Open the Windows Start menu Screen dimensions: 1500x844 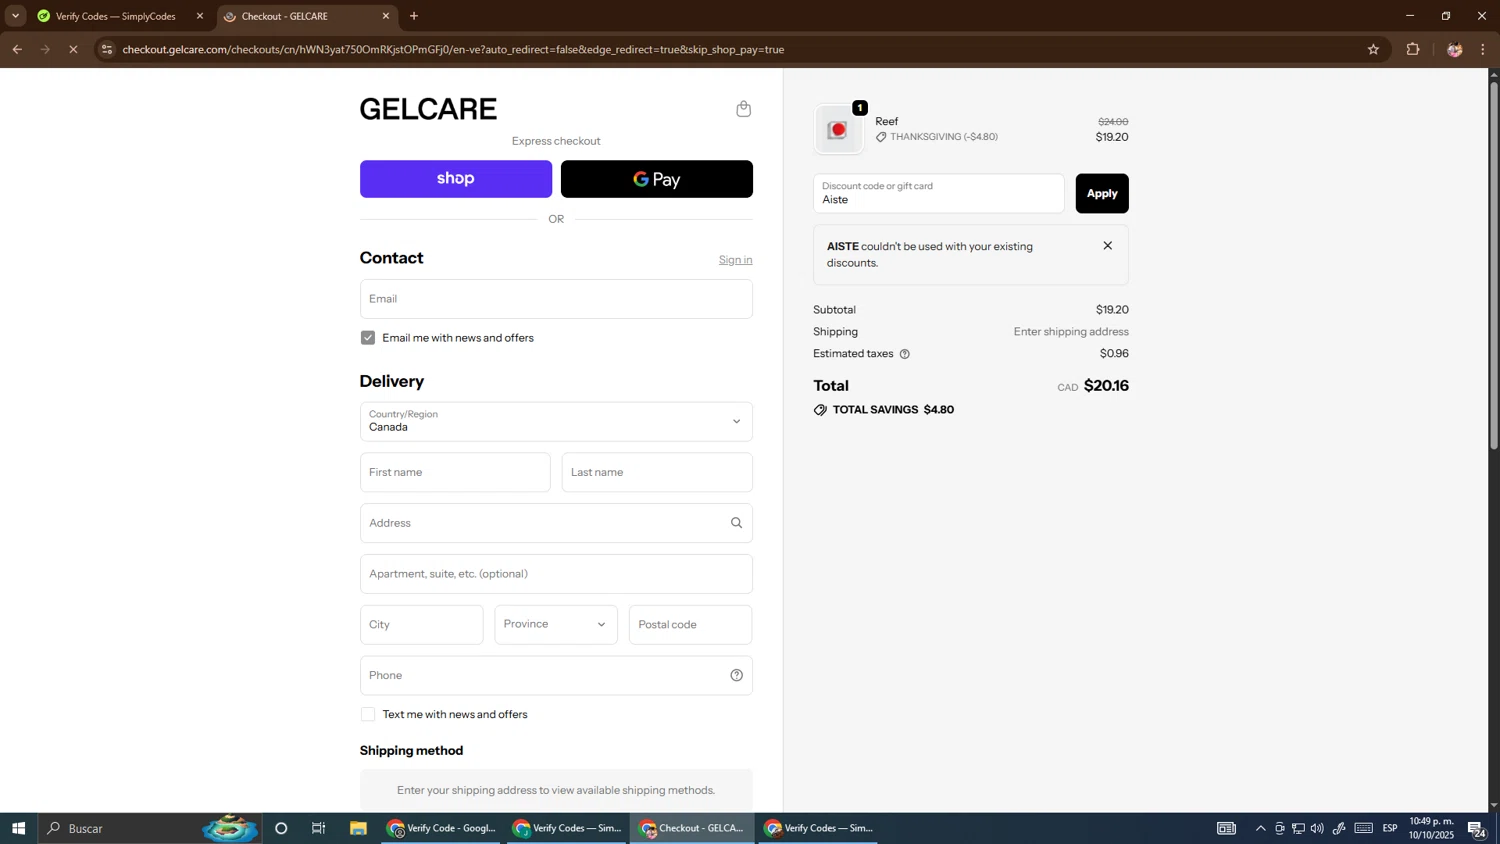(18, 828)
